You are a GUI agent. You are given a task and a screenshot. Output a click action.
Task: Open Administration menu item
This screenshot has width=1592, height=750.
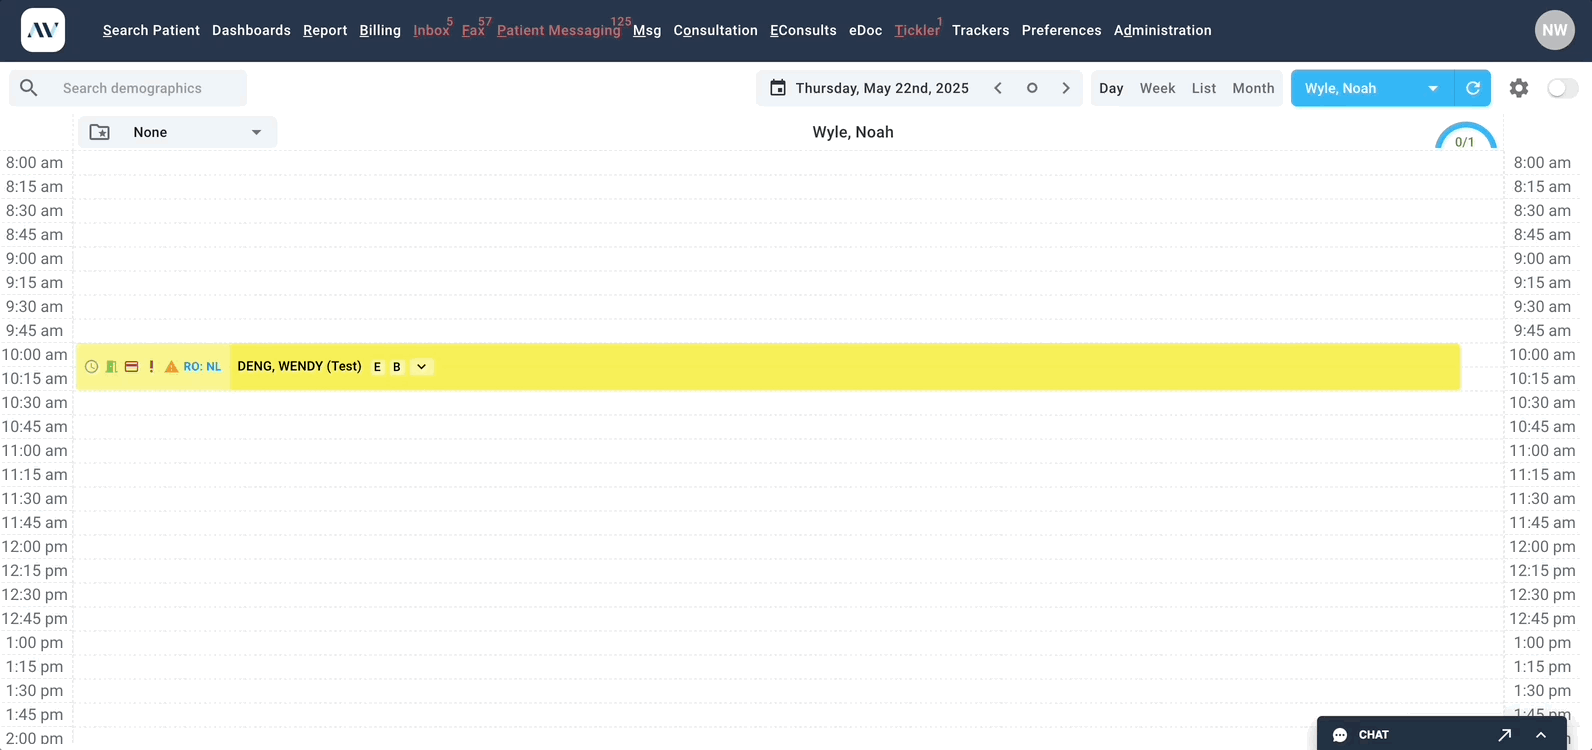[1162, 30]
